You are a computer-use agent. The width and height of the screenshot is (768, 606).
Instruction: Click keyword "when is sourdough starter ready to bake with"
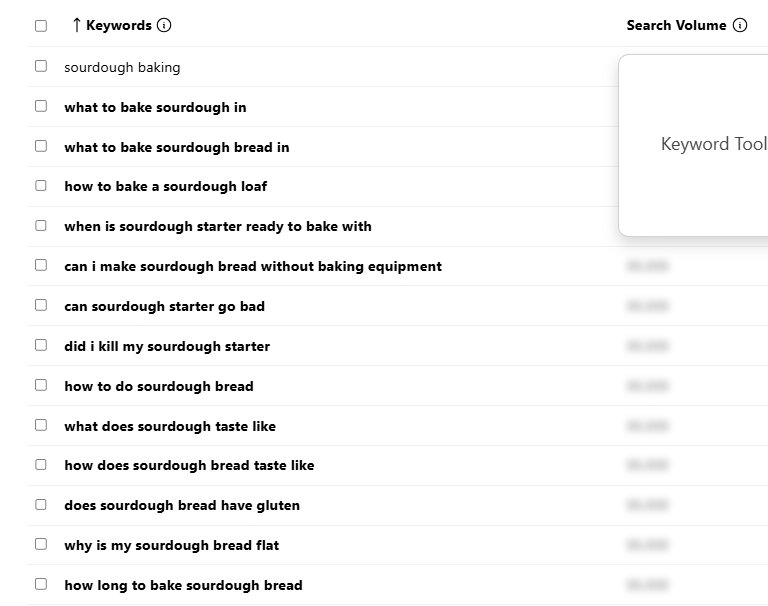click(217, 226)
